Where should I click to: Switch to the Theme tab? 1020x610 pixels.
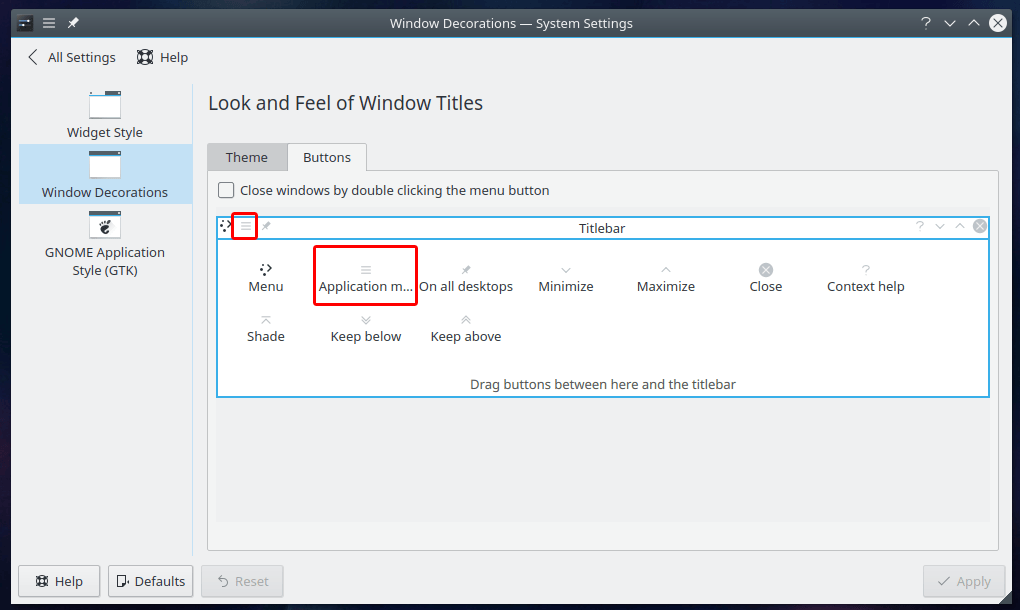click(247, 157)
